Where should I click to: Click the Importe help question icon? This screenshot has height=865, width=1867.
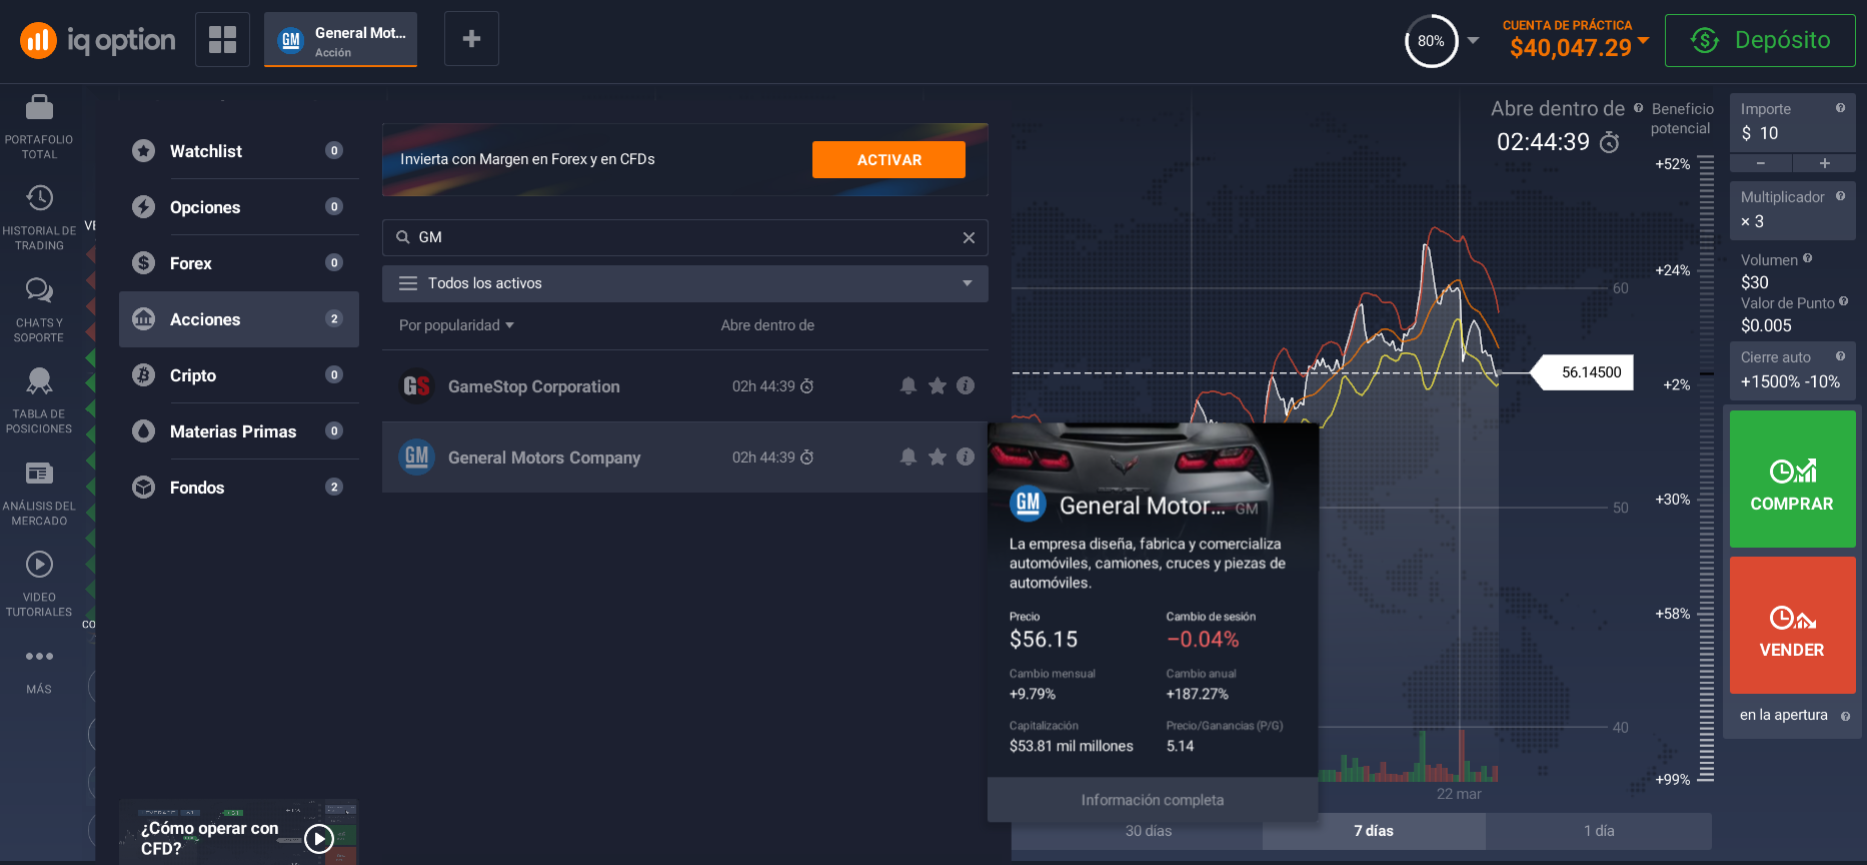pos(1840,108)
